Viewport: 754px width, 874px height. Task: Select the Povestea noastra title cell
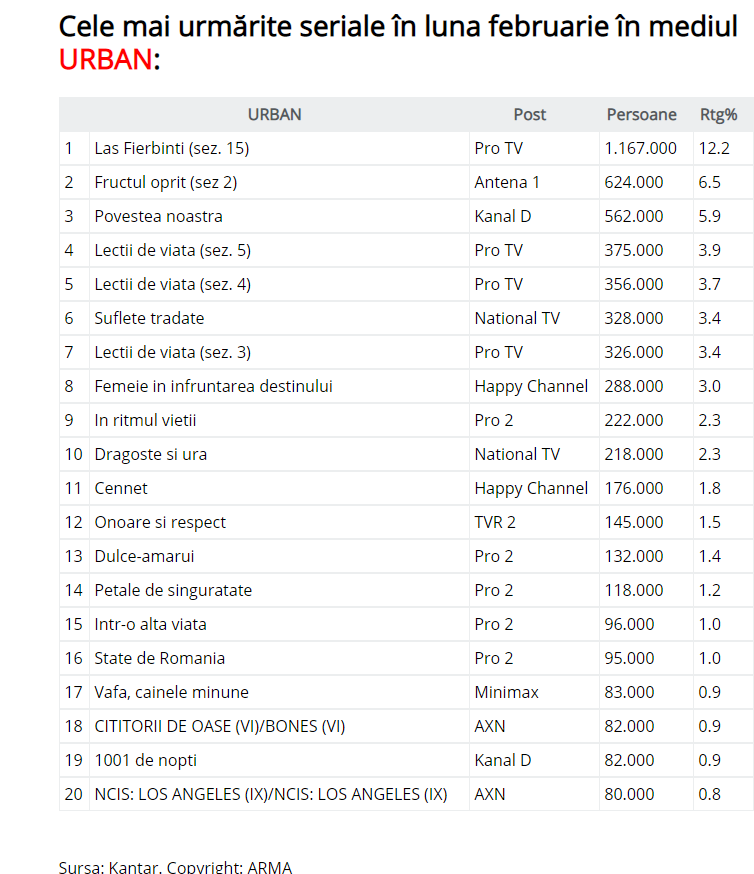tap(158, 216)
